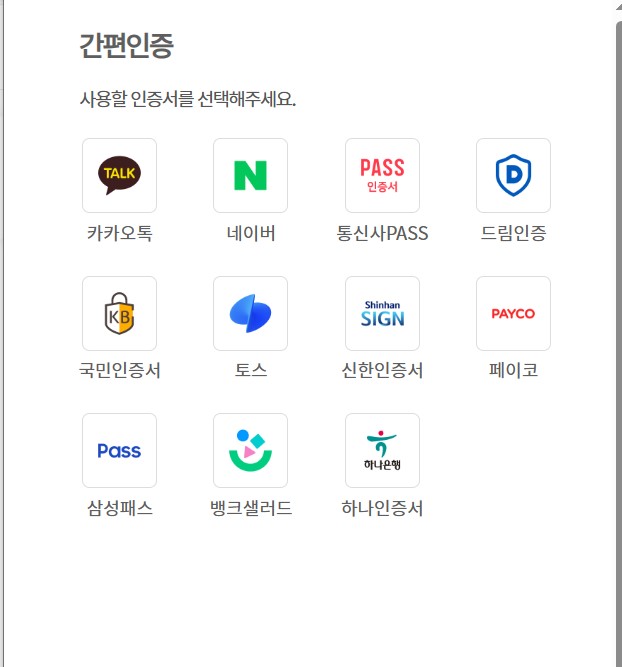622x667 pixels.
Task: Click the 토스 label
Action: (251, 370)
